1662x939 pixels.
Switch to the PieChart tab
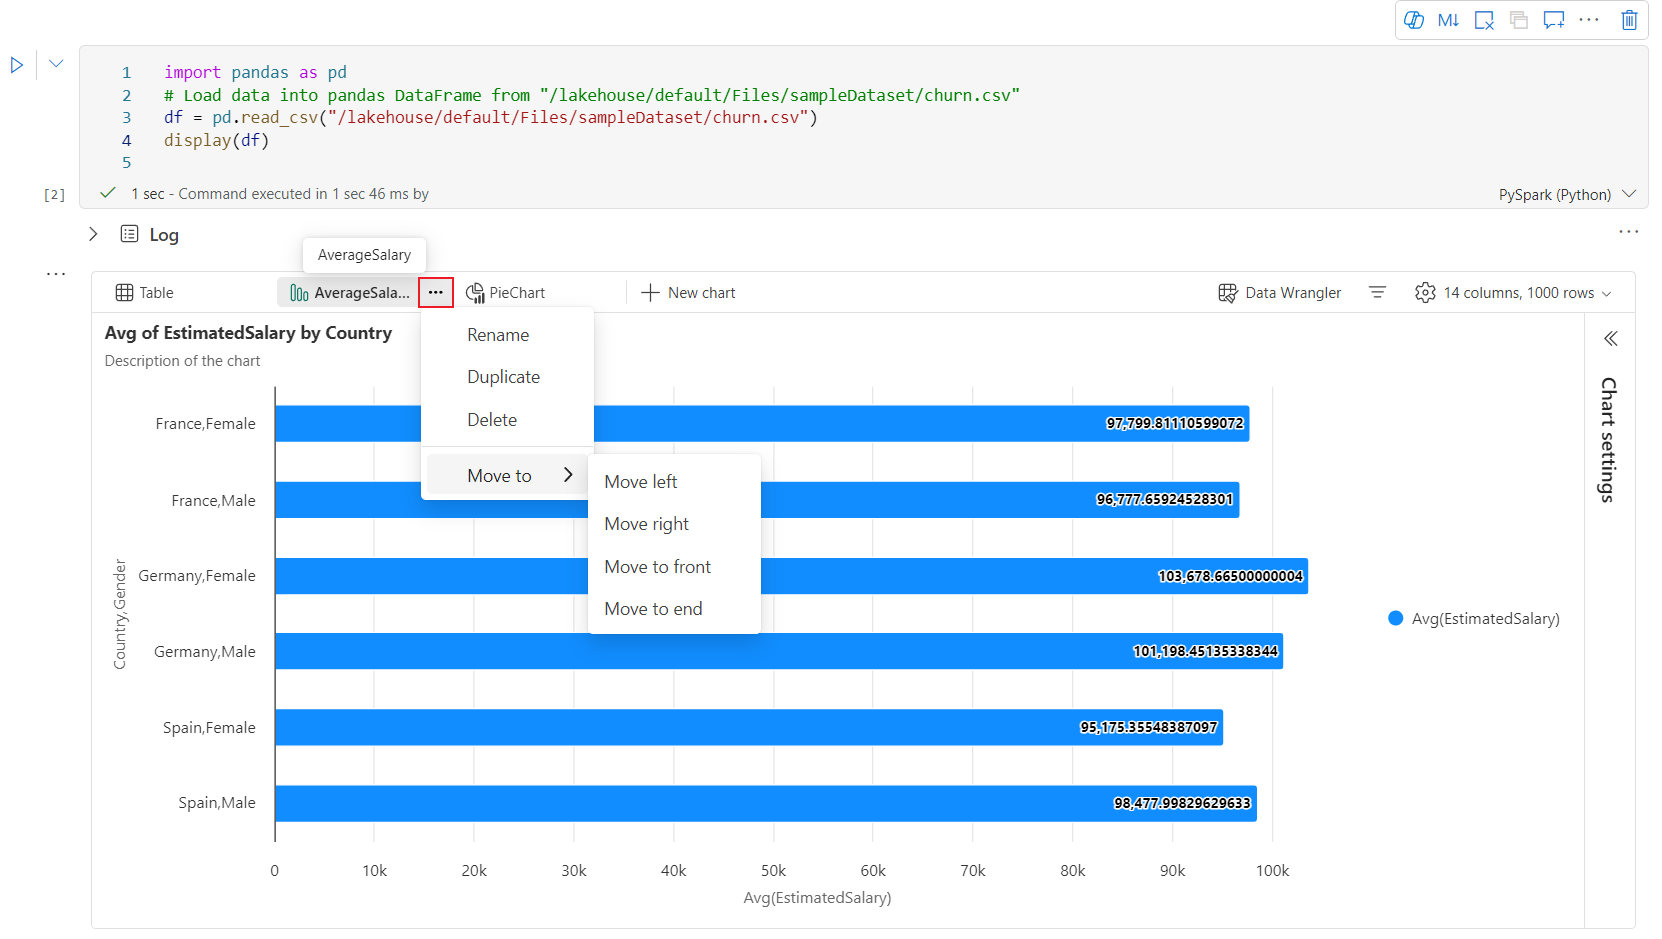click(506, 293)
